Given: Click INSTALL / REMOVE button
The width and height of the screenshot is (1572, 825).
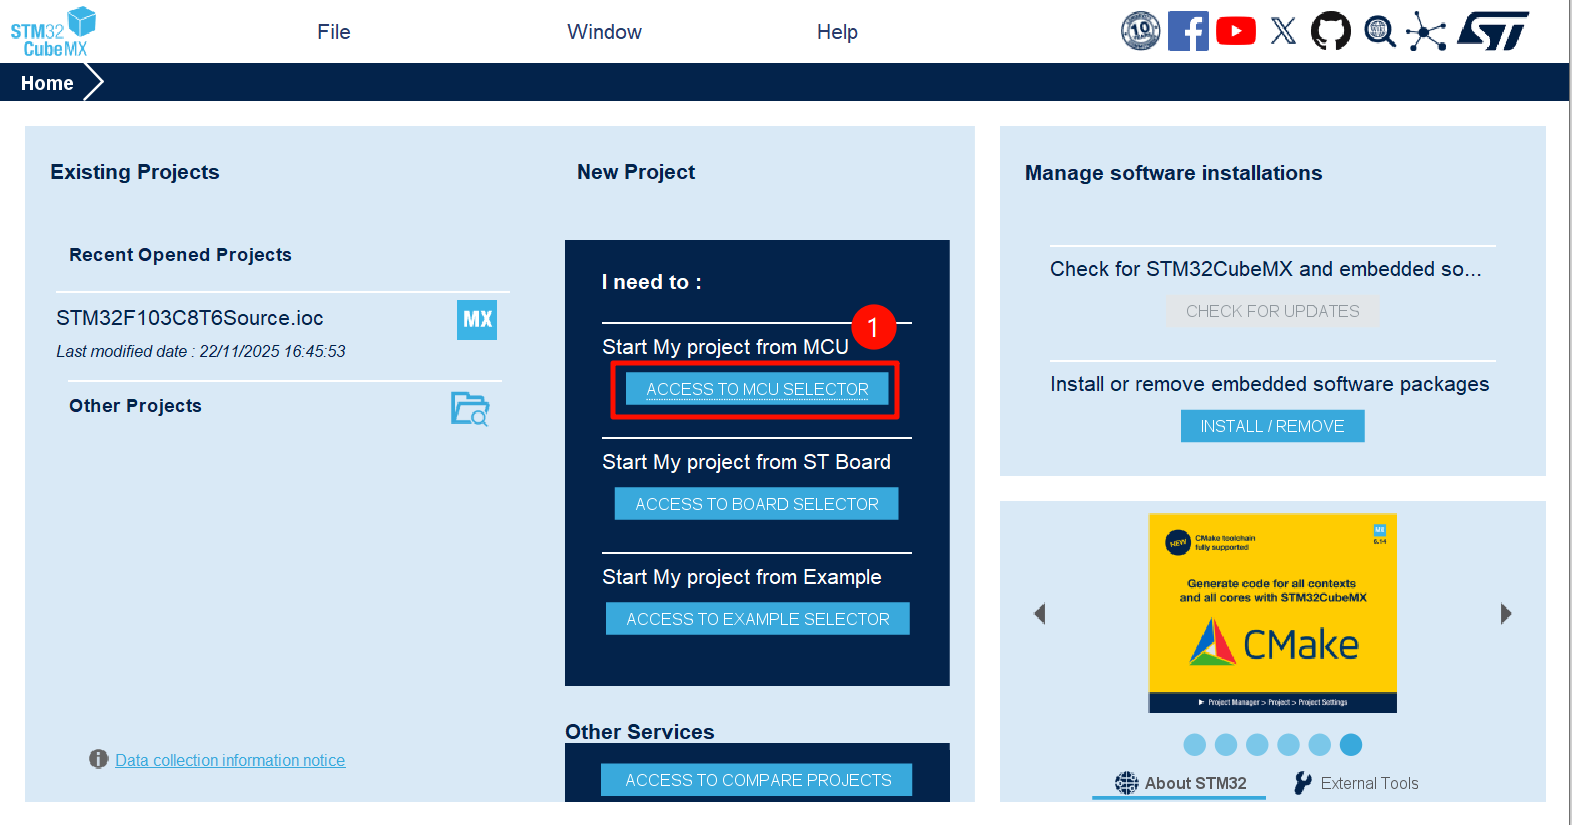Looking at the screenshot, I should coord(1273,426).
